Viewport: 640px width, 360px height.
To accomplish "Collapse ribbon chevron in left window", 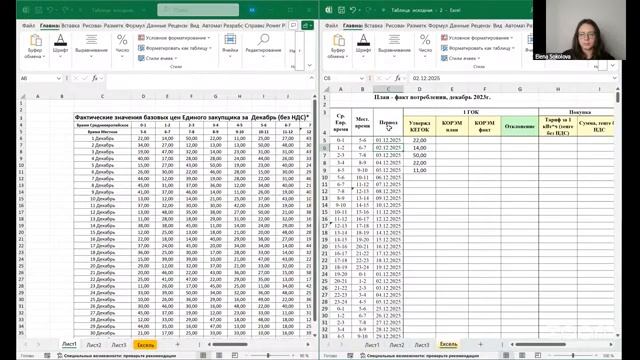I will (x=310, y=65).
